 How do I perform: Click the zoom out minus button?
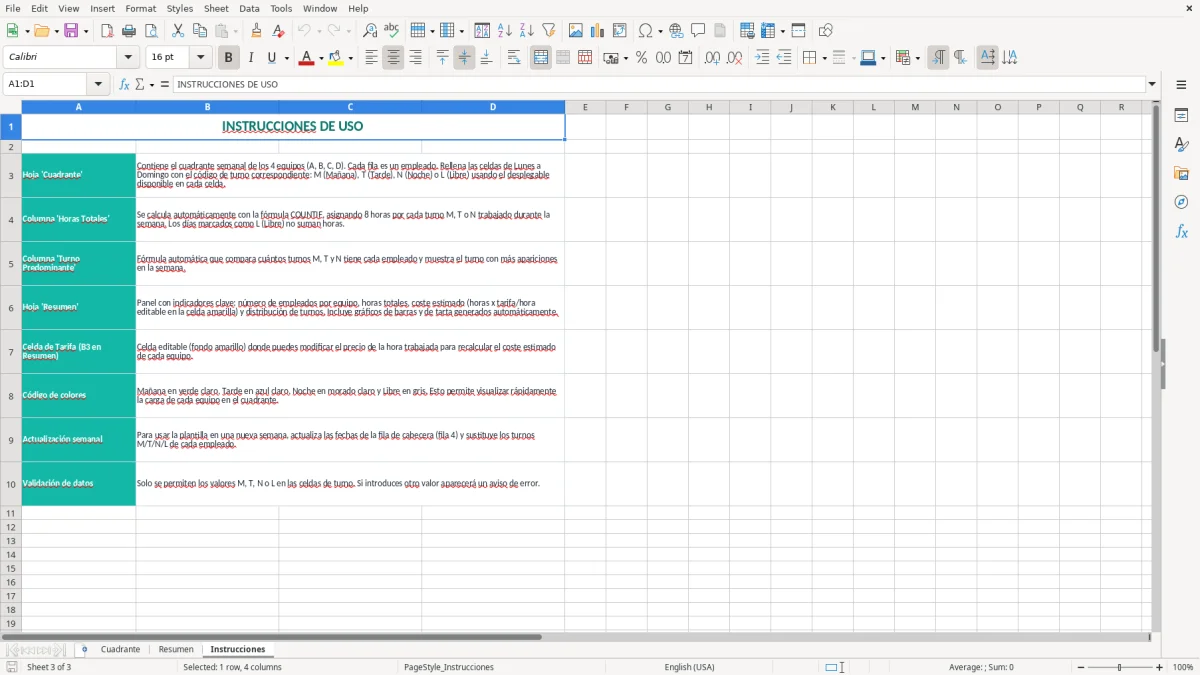[1081, 667]
